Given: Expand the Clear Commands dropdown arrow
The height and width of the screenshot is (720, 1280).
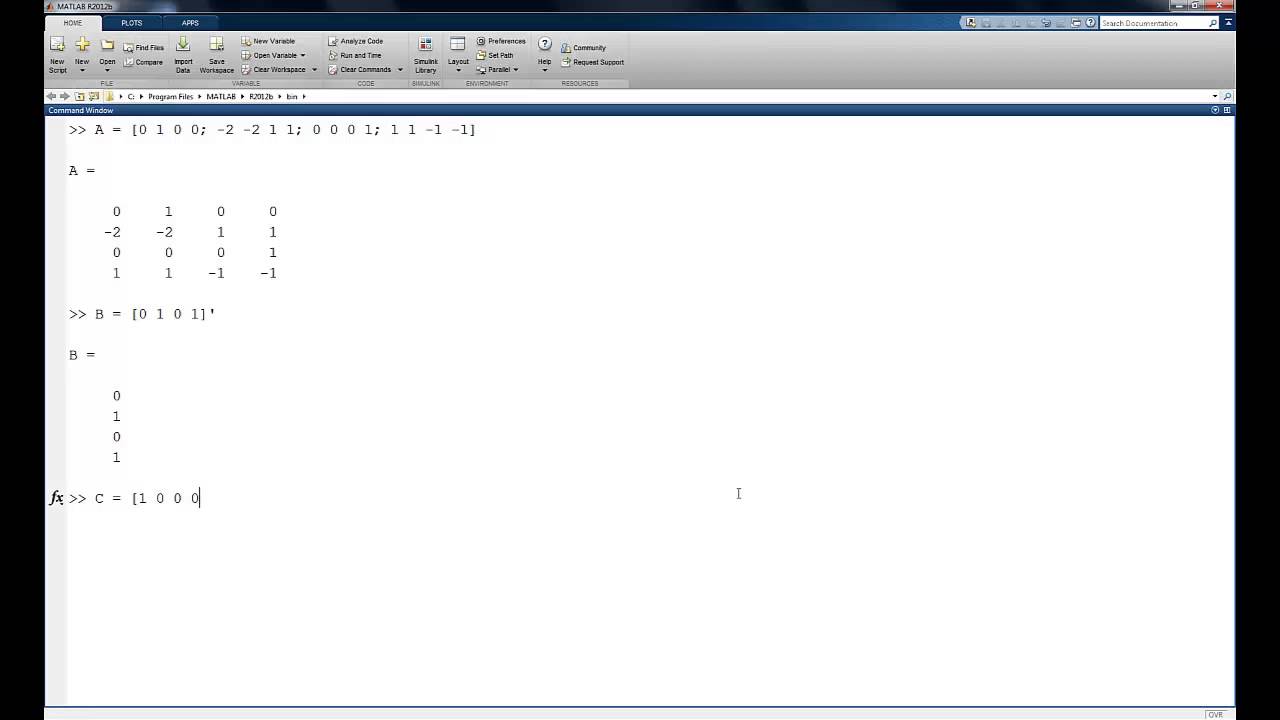Looking at the screenshot, I should click(400, 70).
